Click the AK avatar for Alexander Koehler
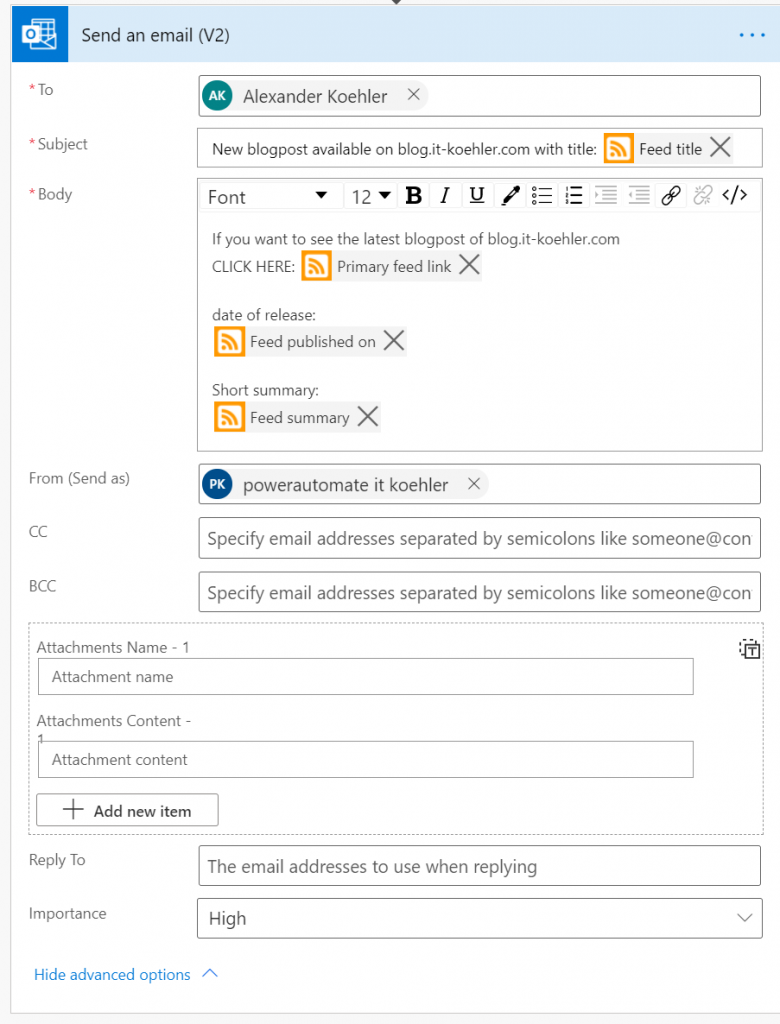The height and width of the screenshot is (1024, 780). click(218, 96)
